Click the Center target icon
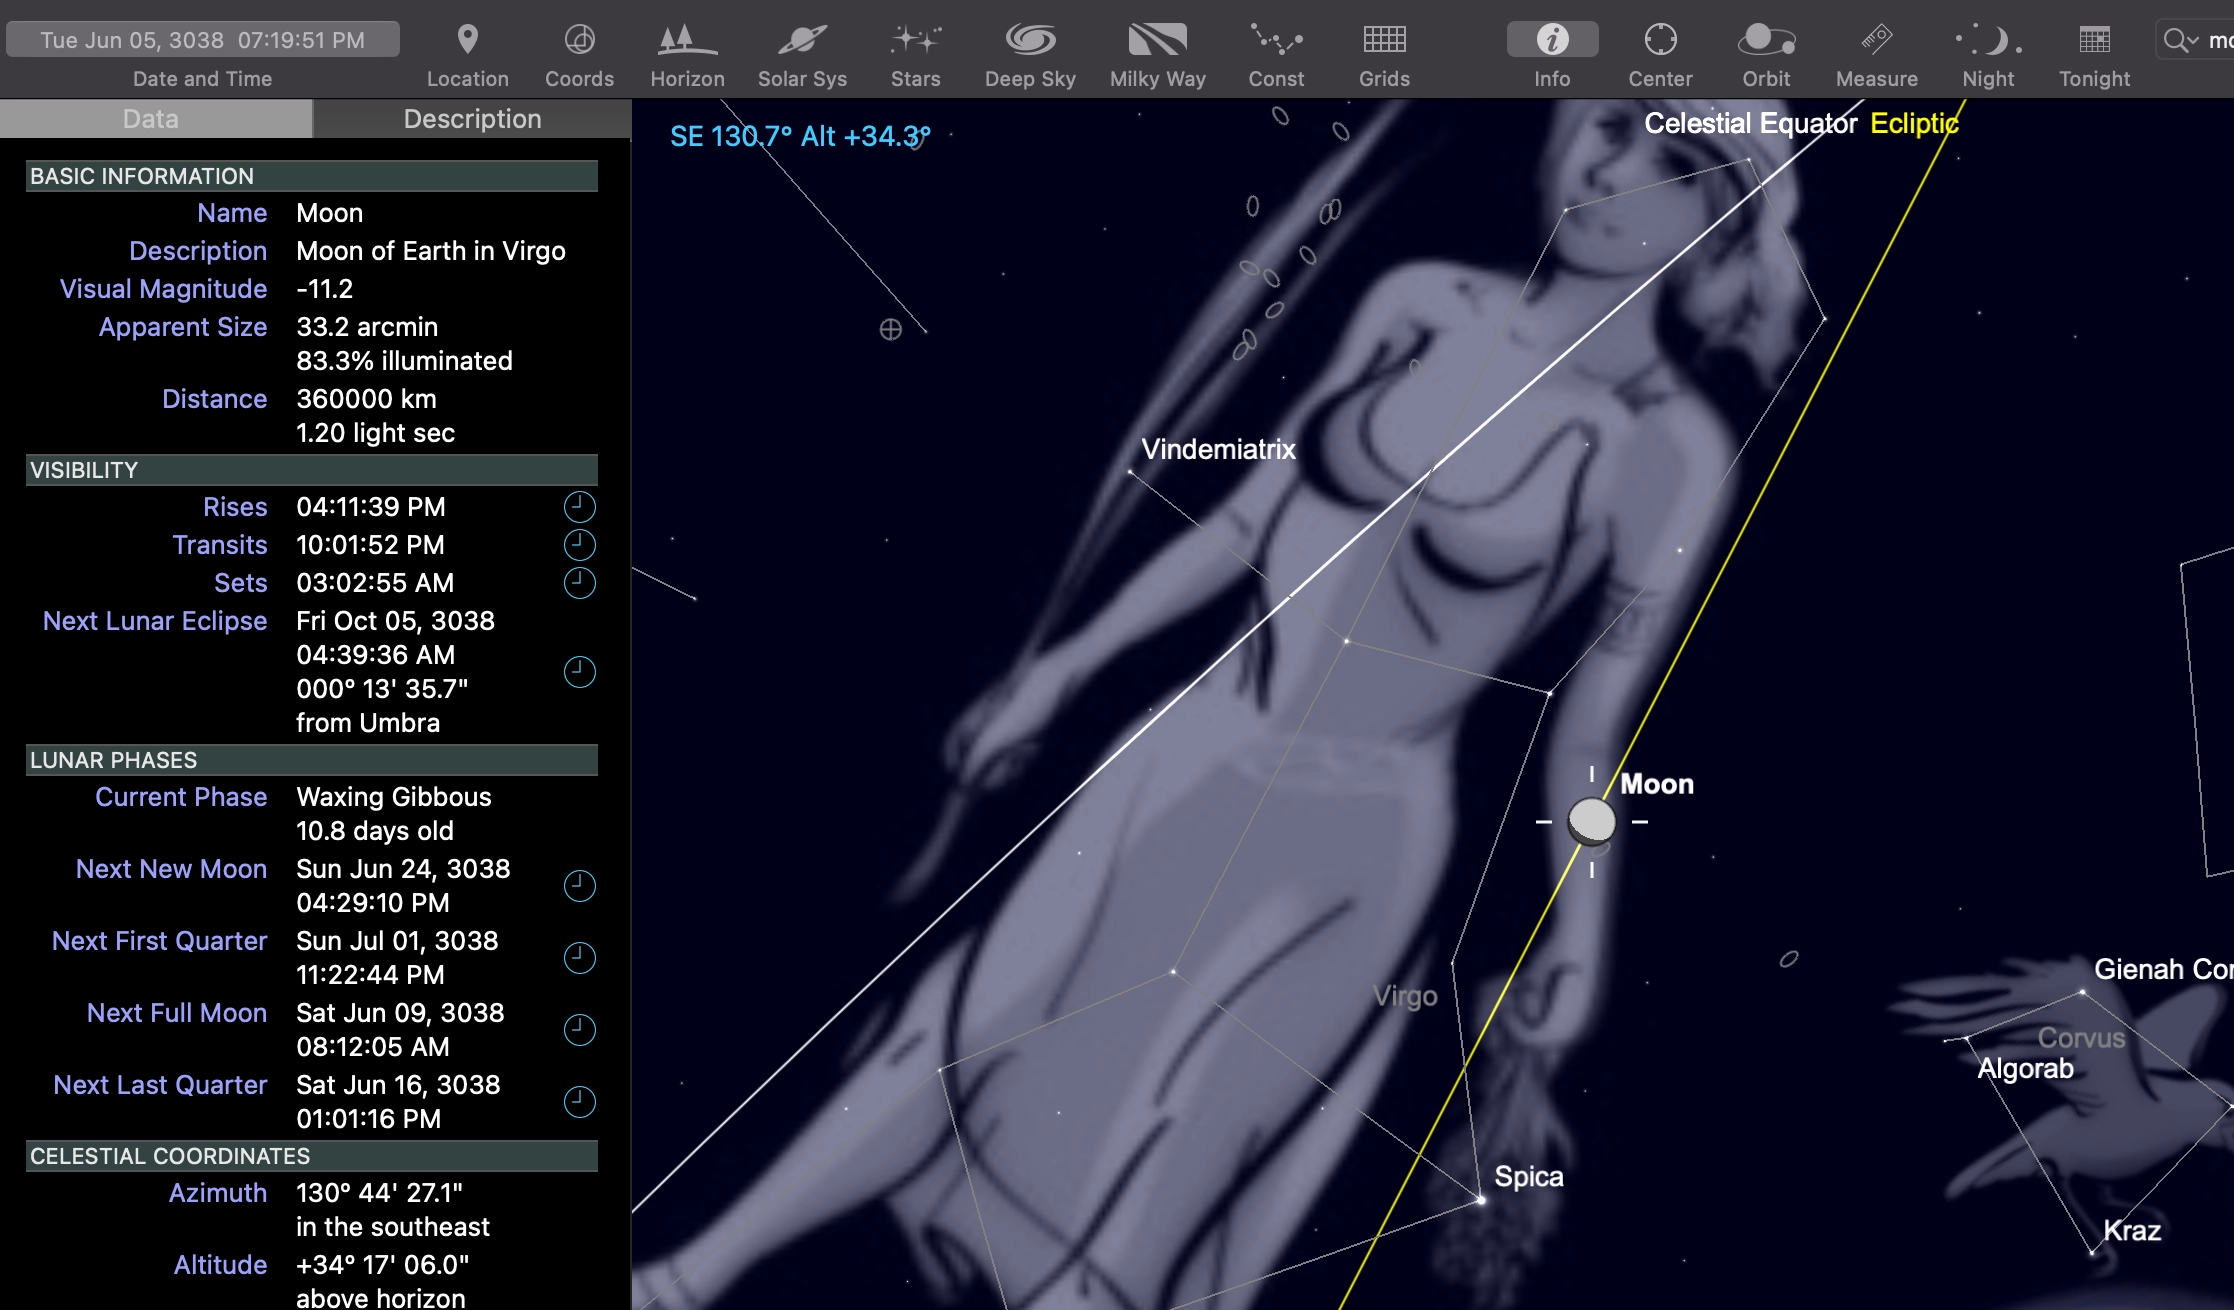 1660,40
